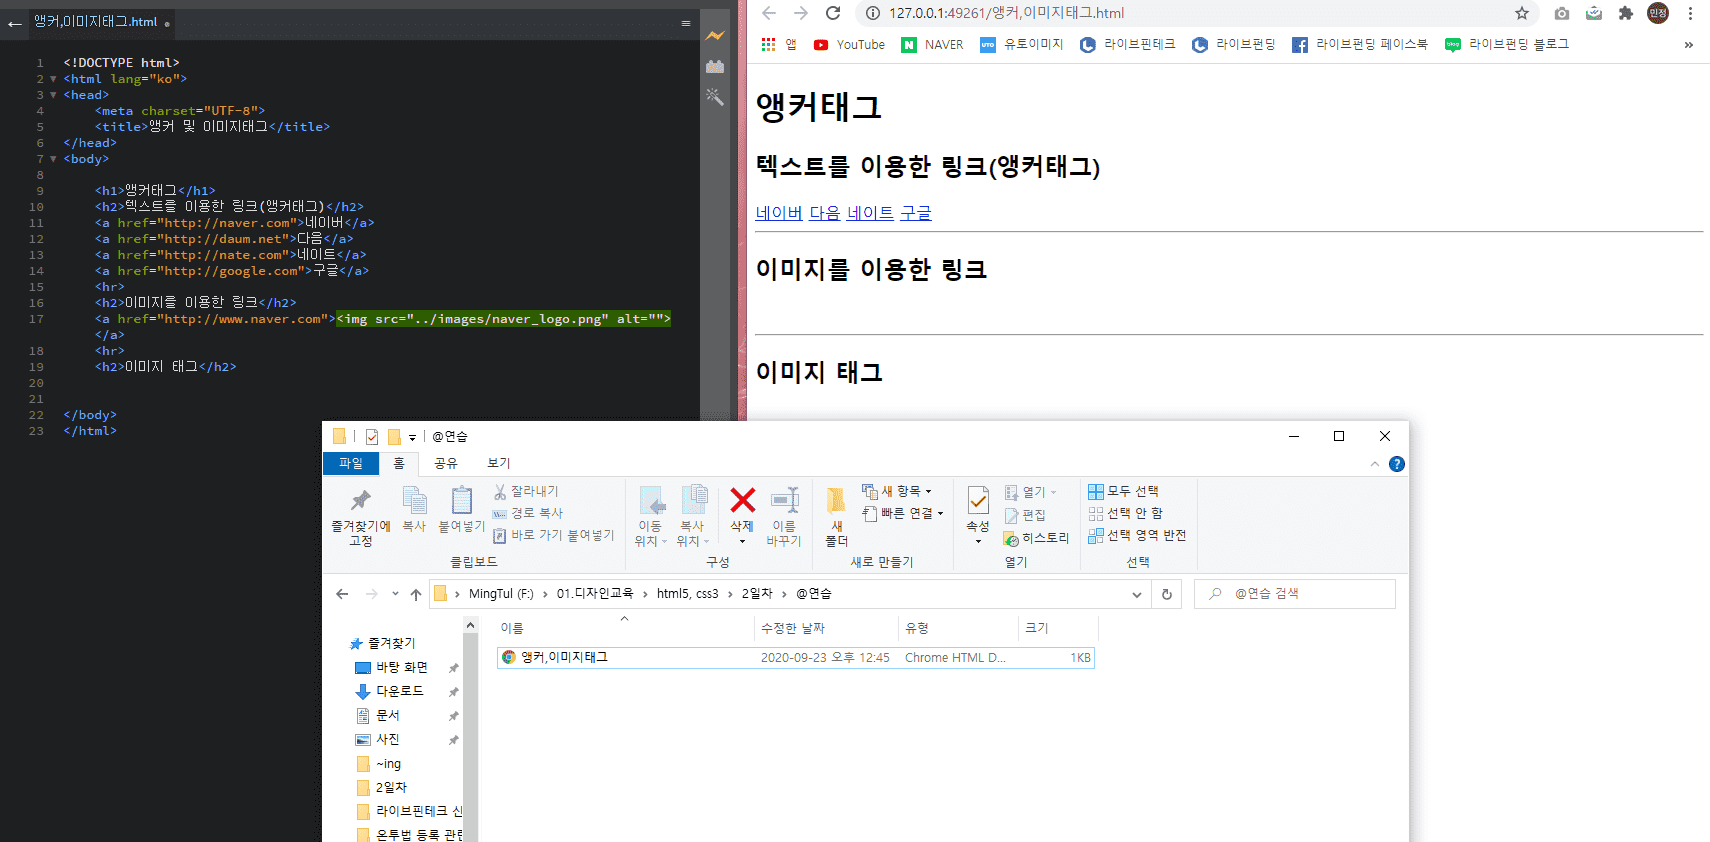Open the quick access toolbar customize arrow
The image size is (1710, 842).
coord(412,437)
